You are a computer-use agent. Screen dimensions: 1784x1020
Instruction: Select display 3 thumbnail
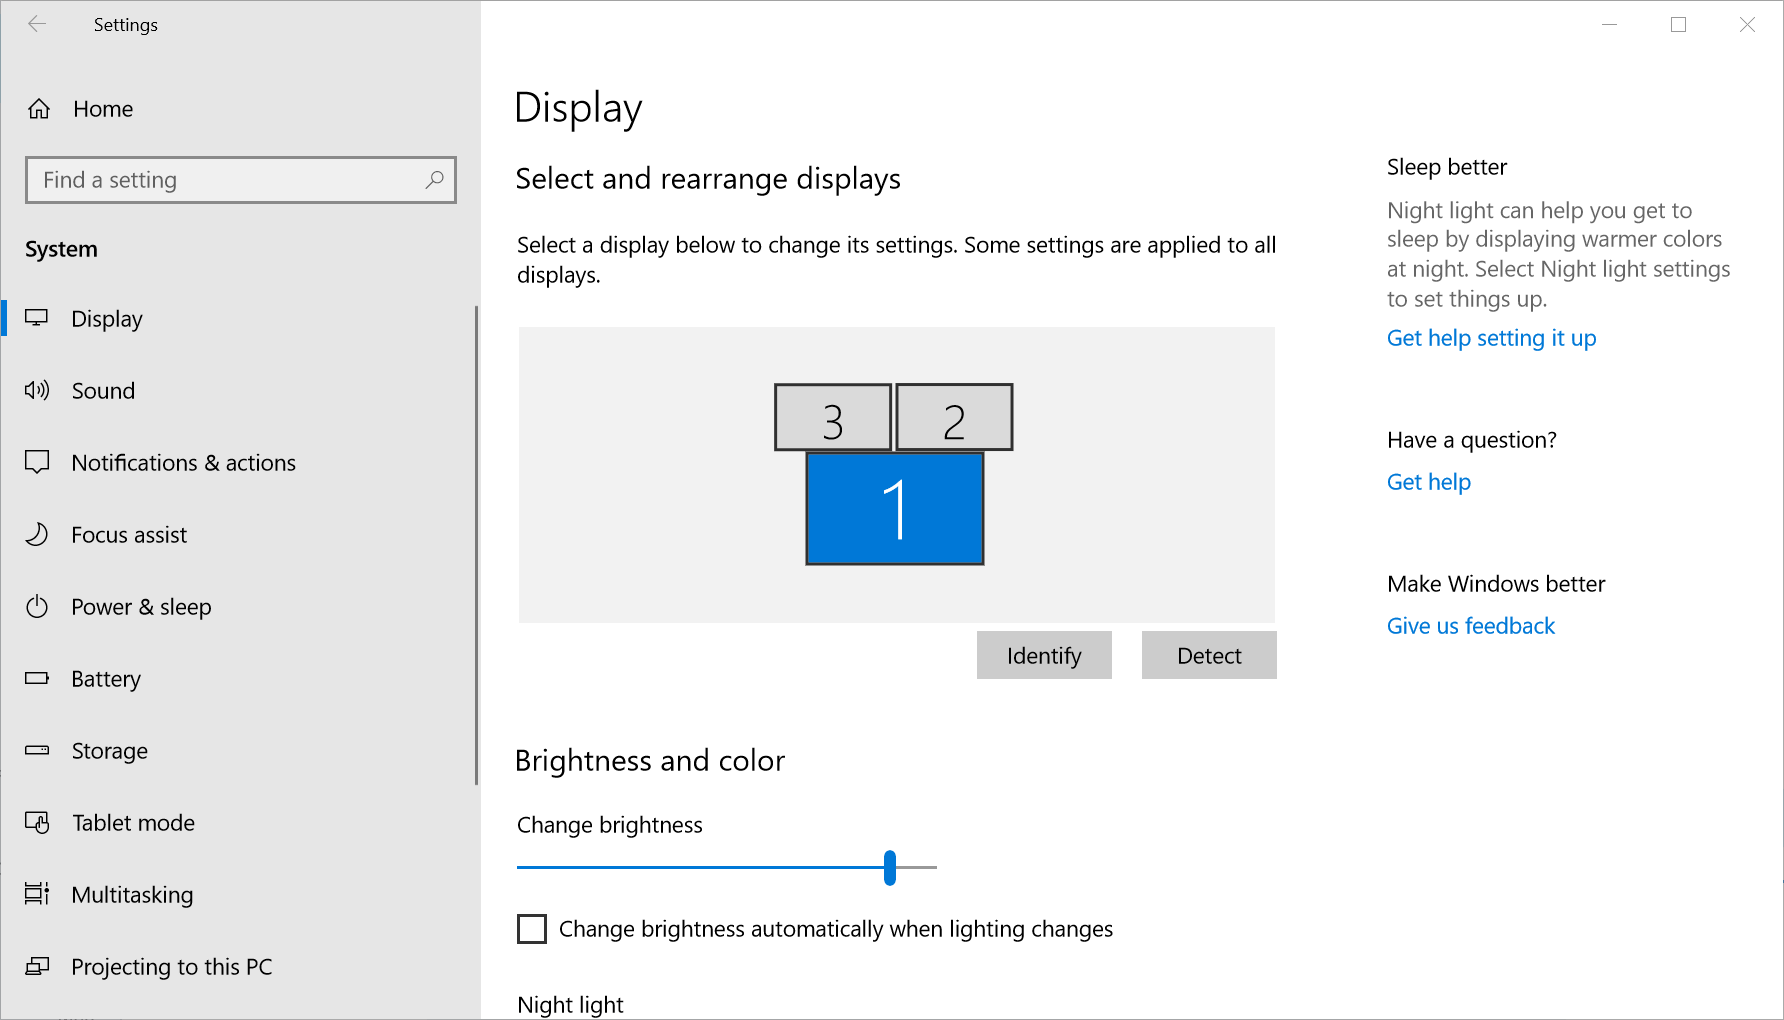pos(832,418)
